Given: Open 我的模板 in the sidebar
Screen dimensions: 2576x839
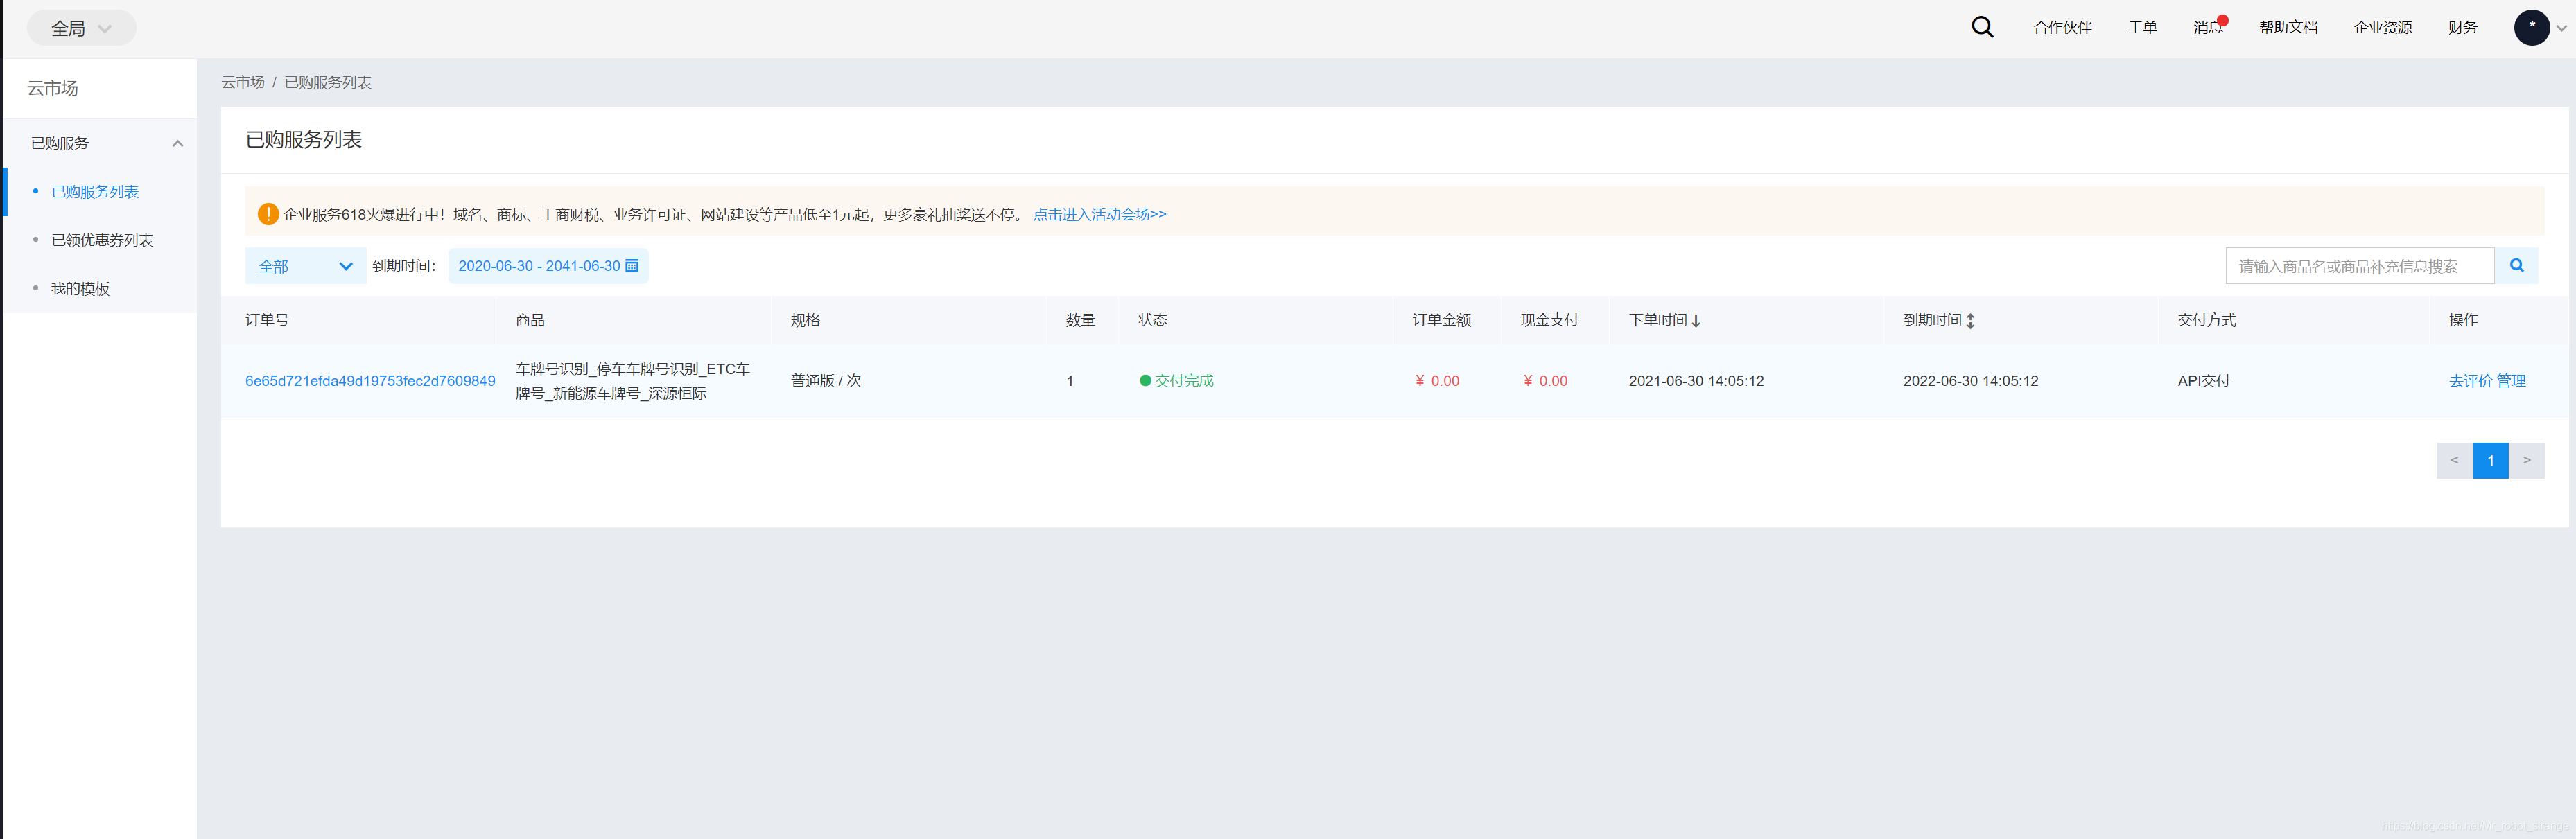Looking at the screenshot, I should click(80, 289).
